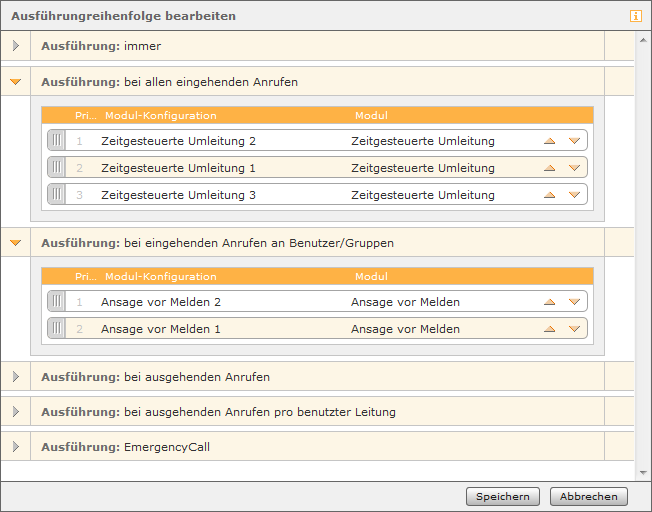This screenshot has width=652, height=512.
Task: Expand 'bei ausgehenden Anrufen pro benutzter Leitung'
Action: [x=16, y=412]
